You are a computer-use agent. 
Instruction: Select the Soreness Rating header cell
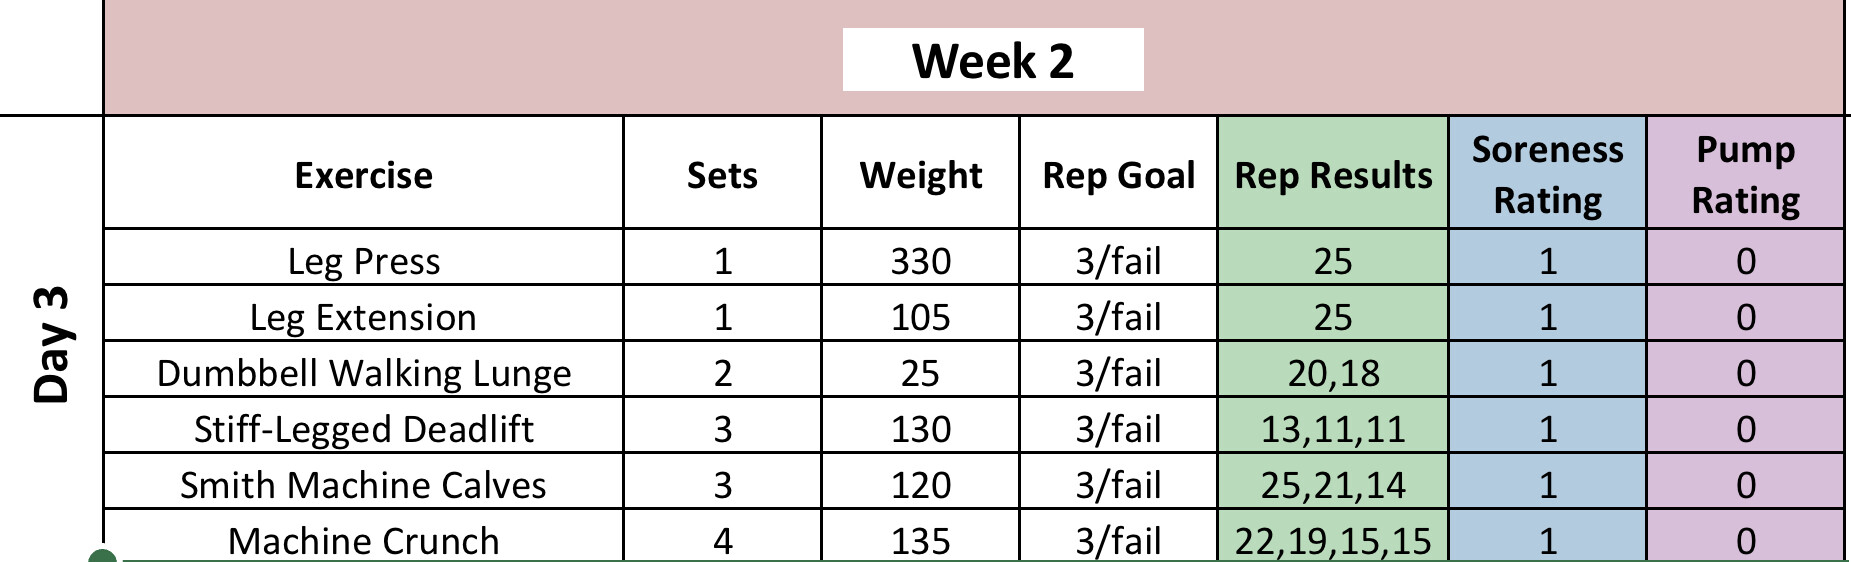(x=1547, y=175)
